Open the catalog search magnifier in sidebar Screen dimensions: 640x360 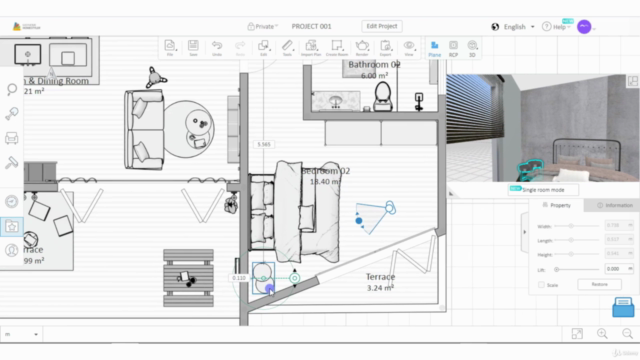point(12,89)
